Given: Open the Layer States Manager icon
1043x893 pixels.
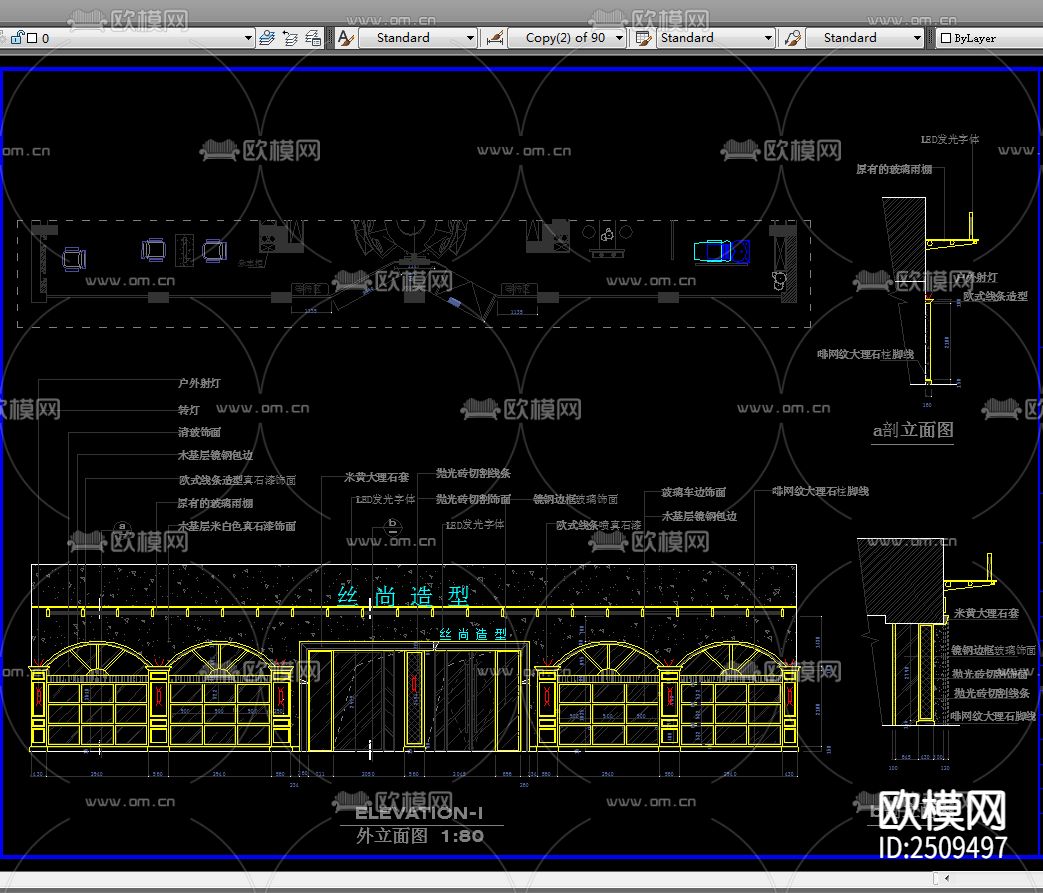Looking at the screenshot, I should (x=313, y=38).
